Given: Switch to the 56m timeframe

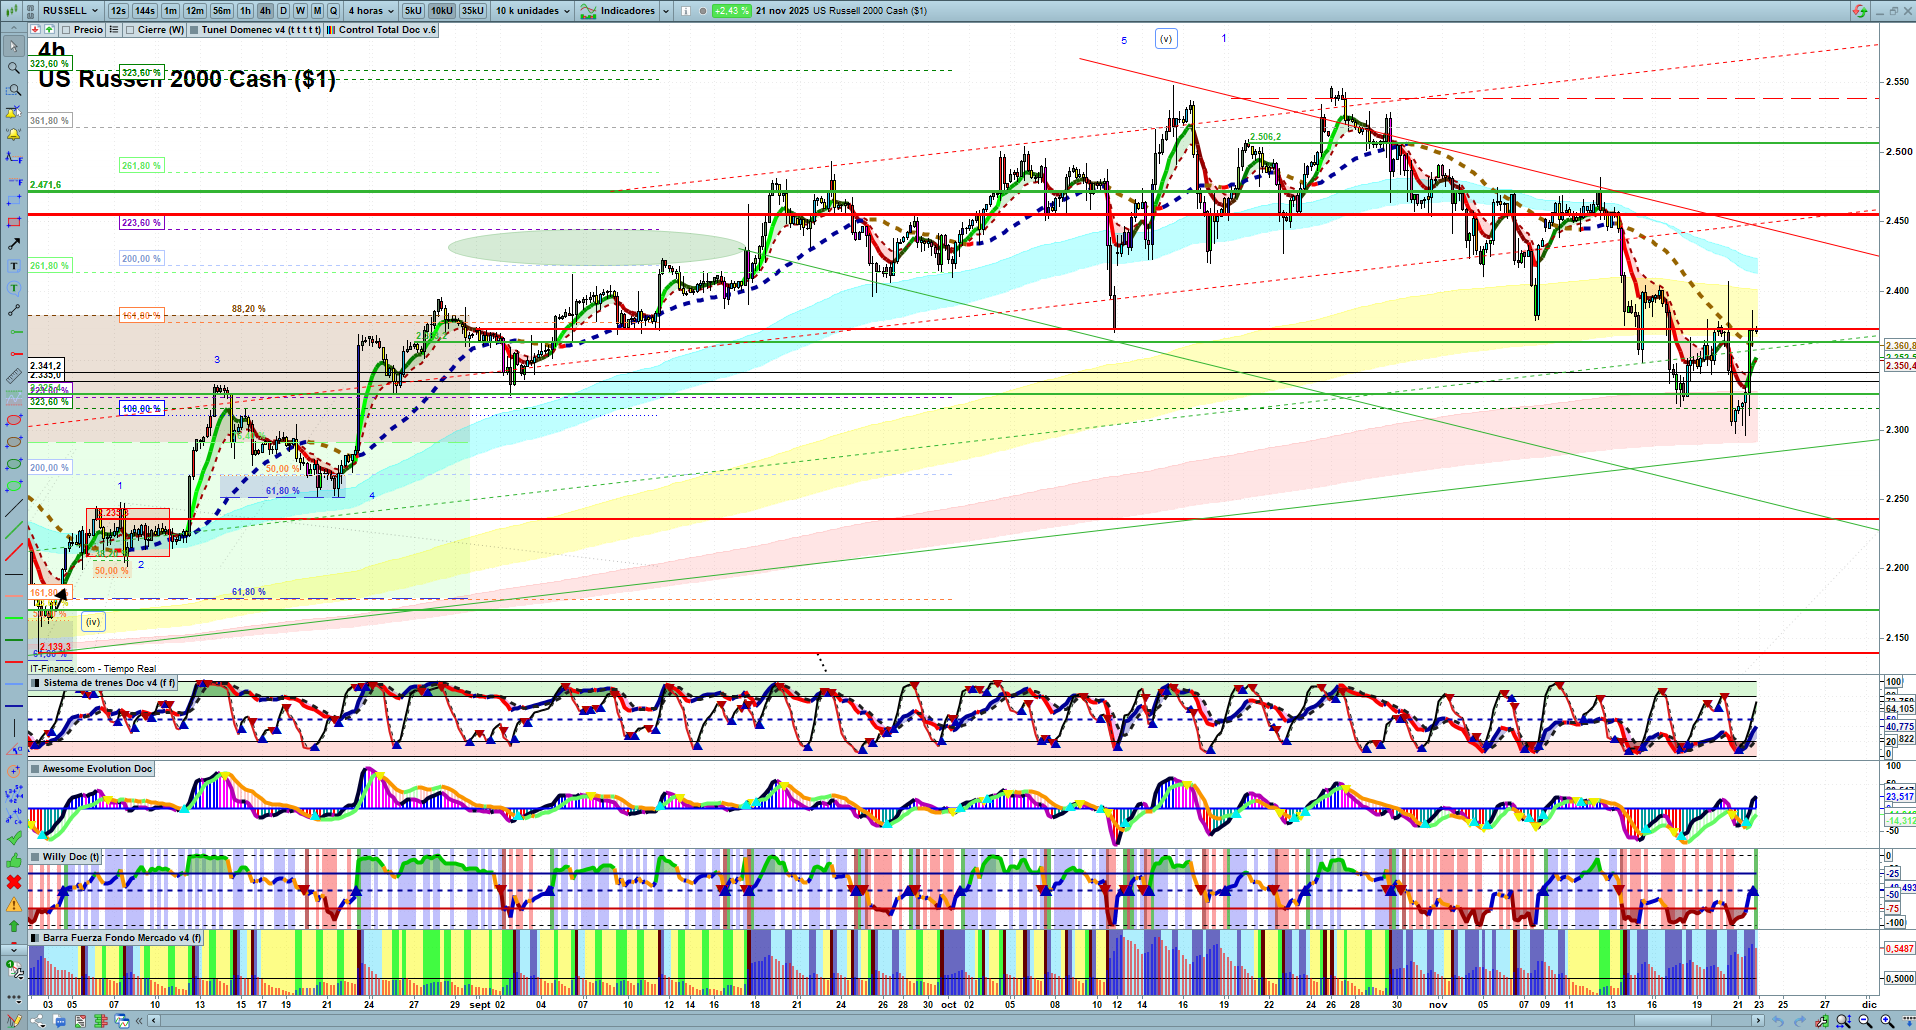Looking at the screenshot, I should coord(222,11).
